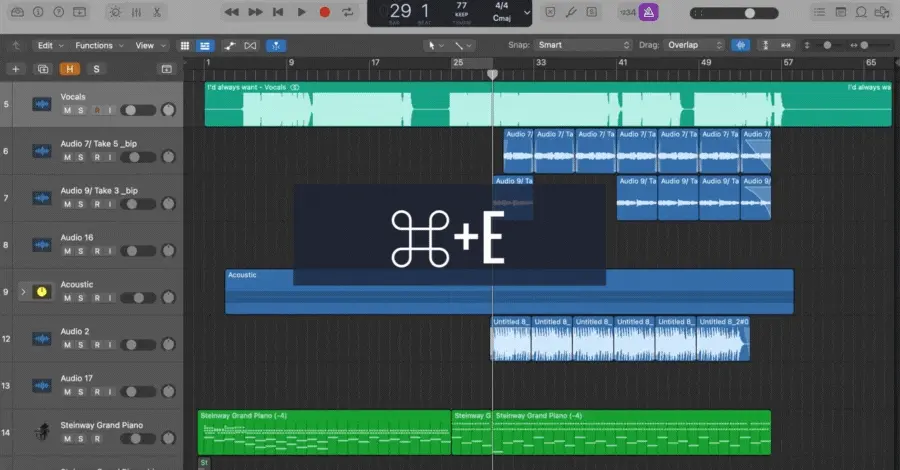Open the Snap Smart dropdown

[x=583, y=45]
